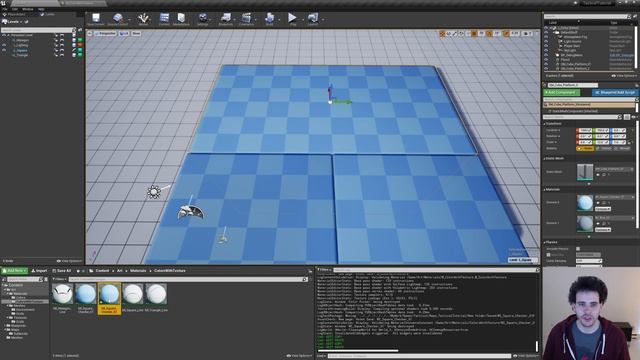Image resolution: width=640 pixels, height=360 pixels.
Task: Select the player start icon in viewport
Action: (223, 239)
